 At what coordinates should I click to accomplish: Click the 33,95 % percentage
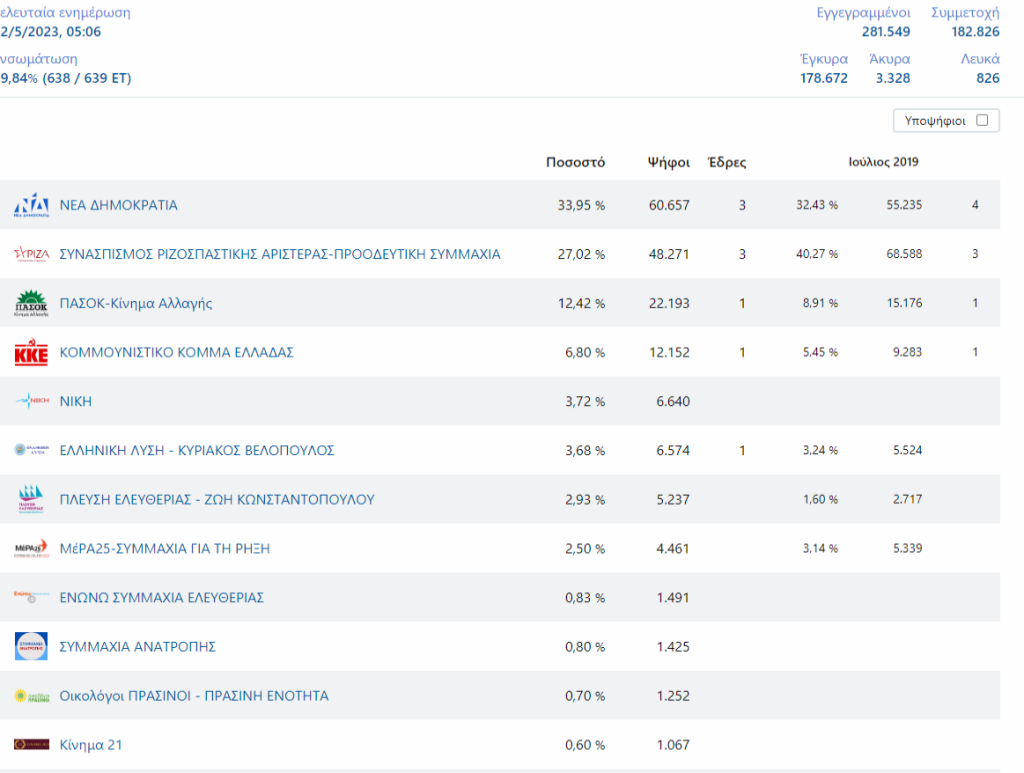[581, 205]
